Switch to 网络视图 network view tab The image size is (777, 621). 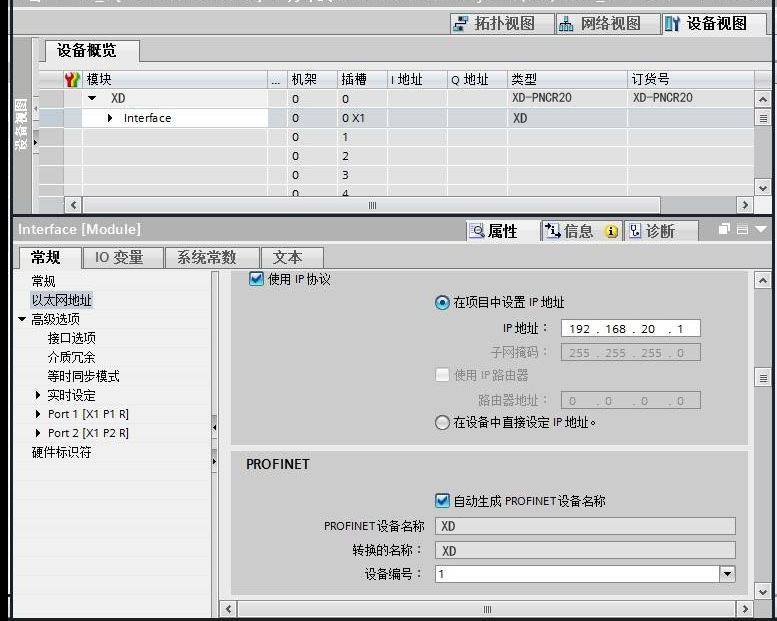[x=608, y=23]
